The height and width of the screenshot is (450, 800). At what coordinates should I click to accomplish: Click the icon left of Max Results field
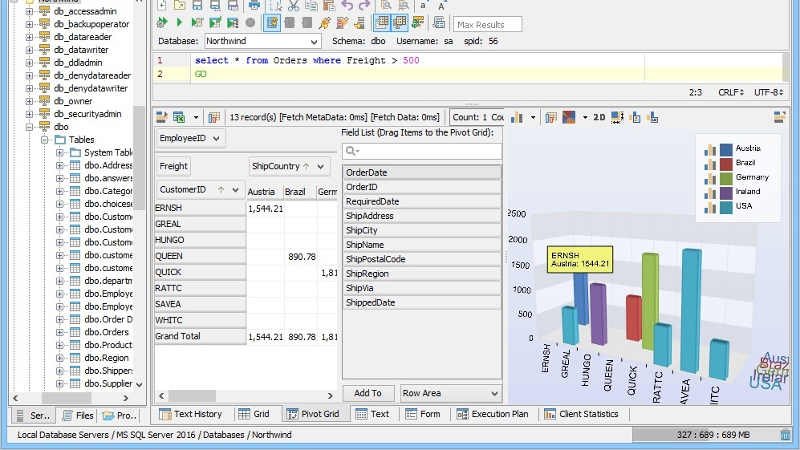tap(439, 22)
